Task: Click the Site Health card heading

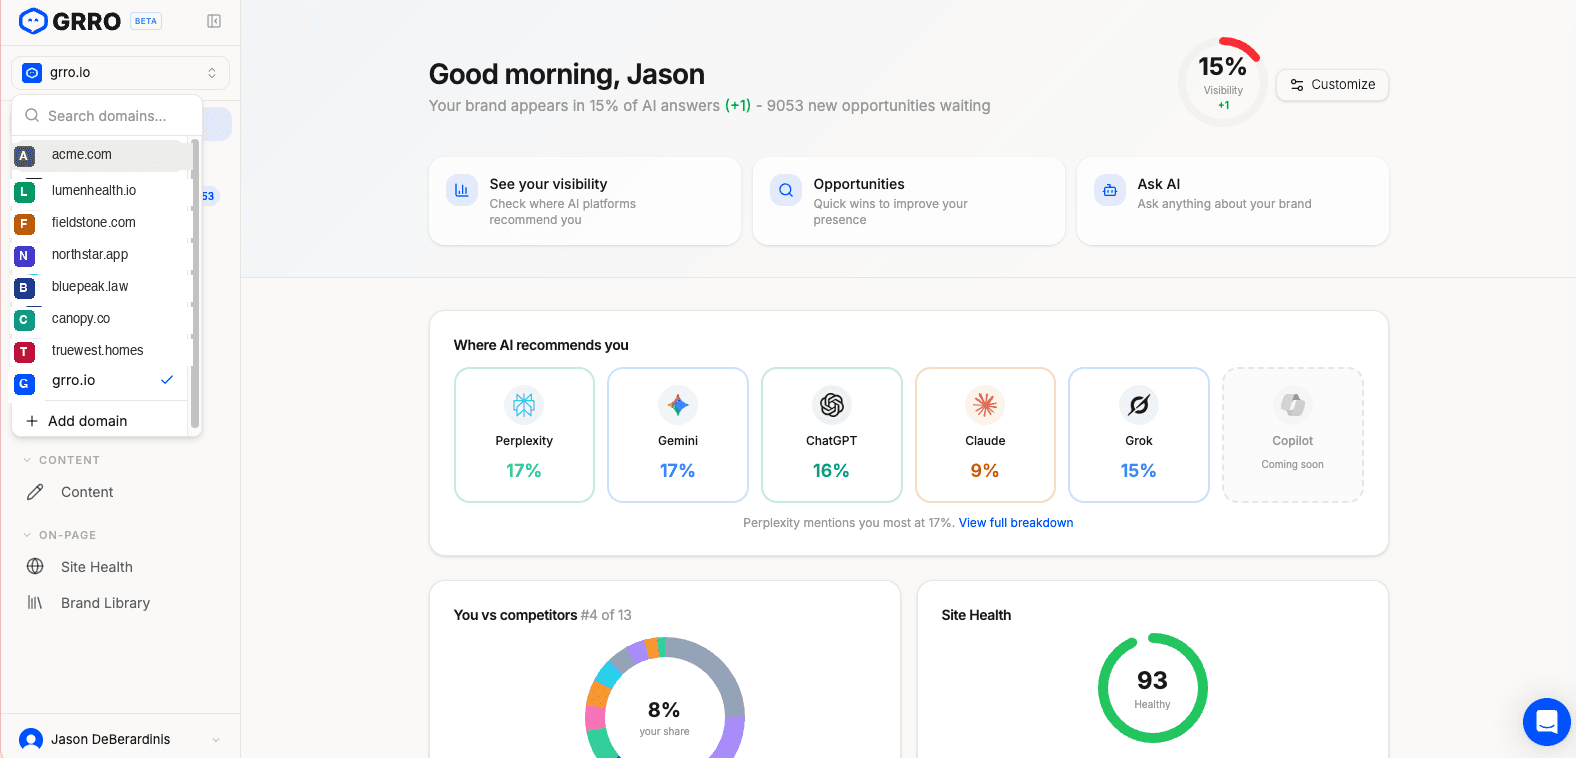Action: tap(976, 615)
